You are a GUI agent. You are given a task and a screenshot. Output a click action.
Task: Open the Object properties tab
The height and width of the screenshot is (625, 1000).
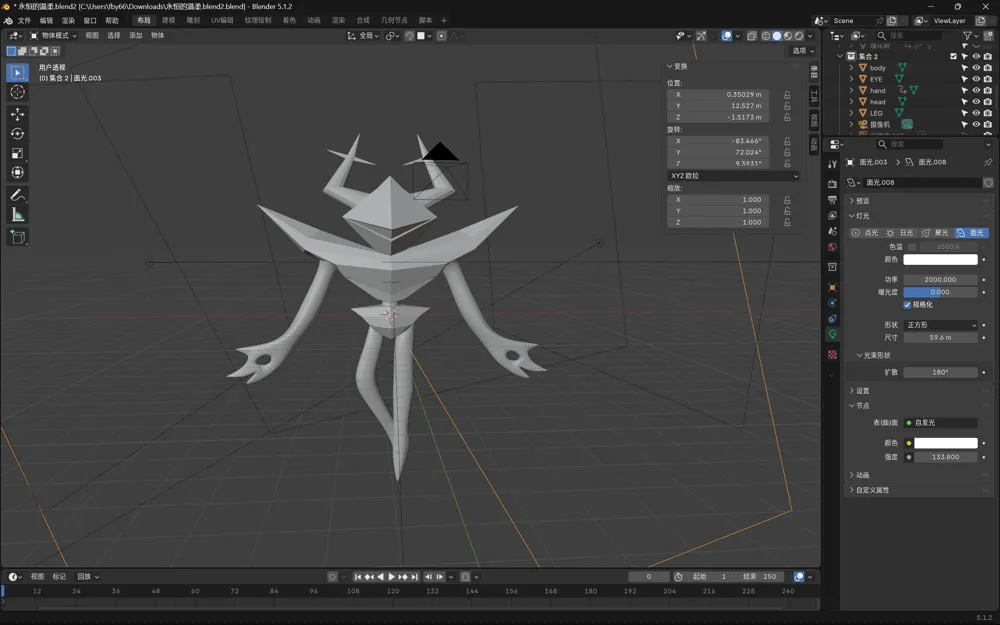(x=832, y=287)
